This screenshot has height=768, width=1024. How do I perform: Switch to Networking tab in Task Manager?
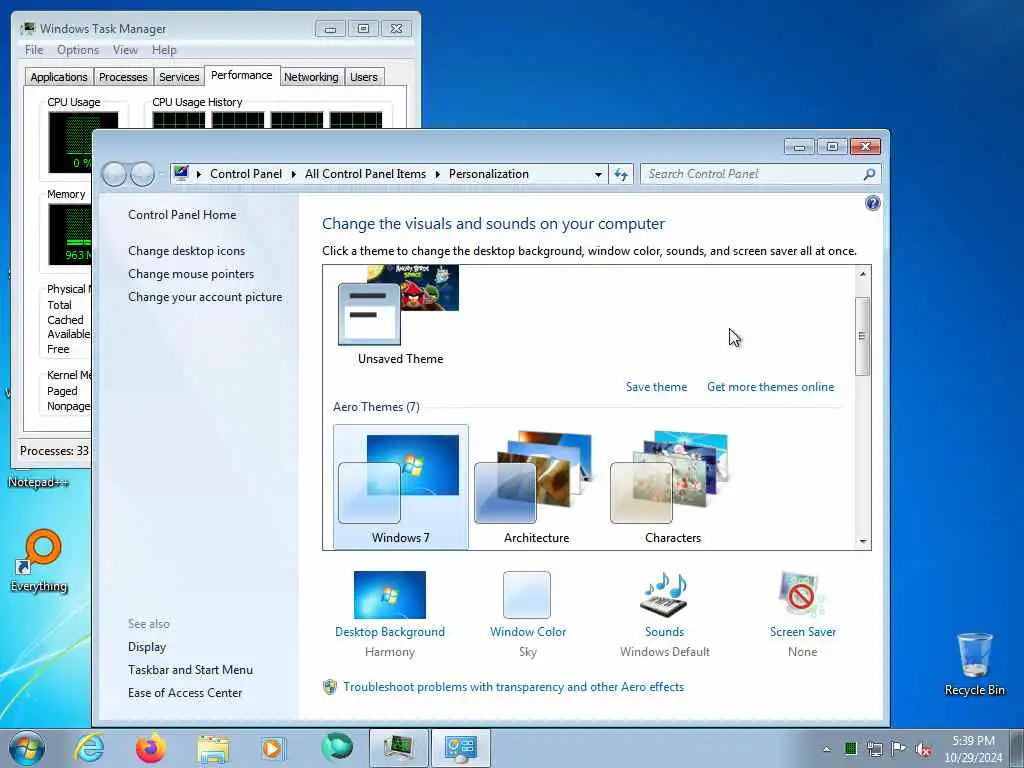point(311,77)
